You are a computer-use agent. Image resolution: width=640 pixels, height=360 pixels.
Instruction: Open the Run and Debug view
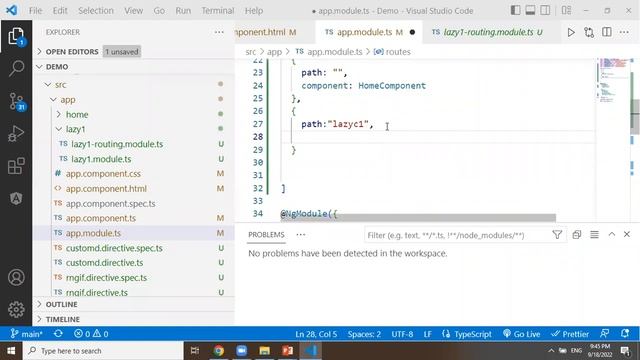click(x=16, y=133)
